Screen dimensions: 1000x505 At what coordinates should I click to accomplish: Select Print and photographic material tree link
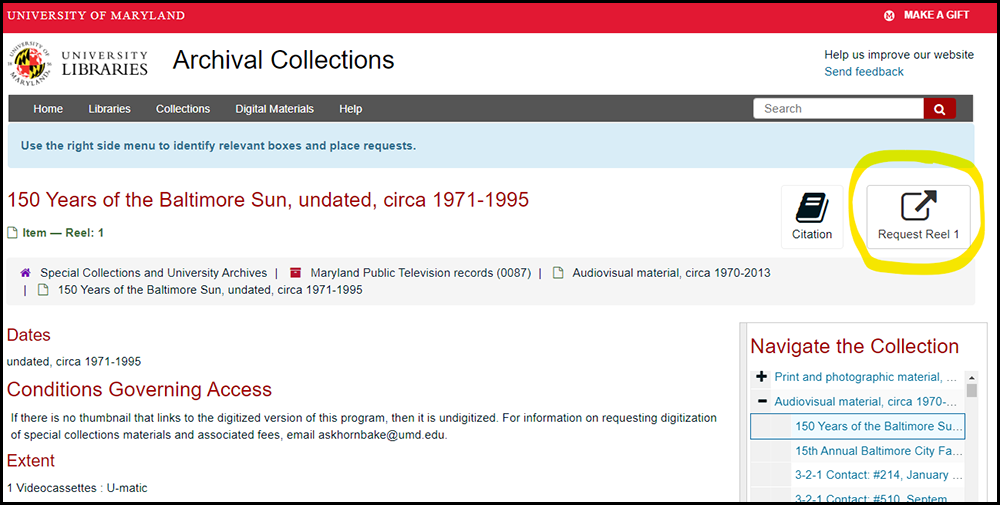pyautogui.click(x=865, y=377)
